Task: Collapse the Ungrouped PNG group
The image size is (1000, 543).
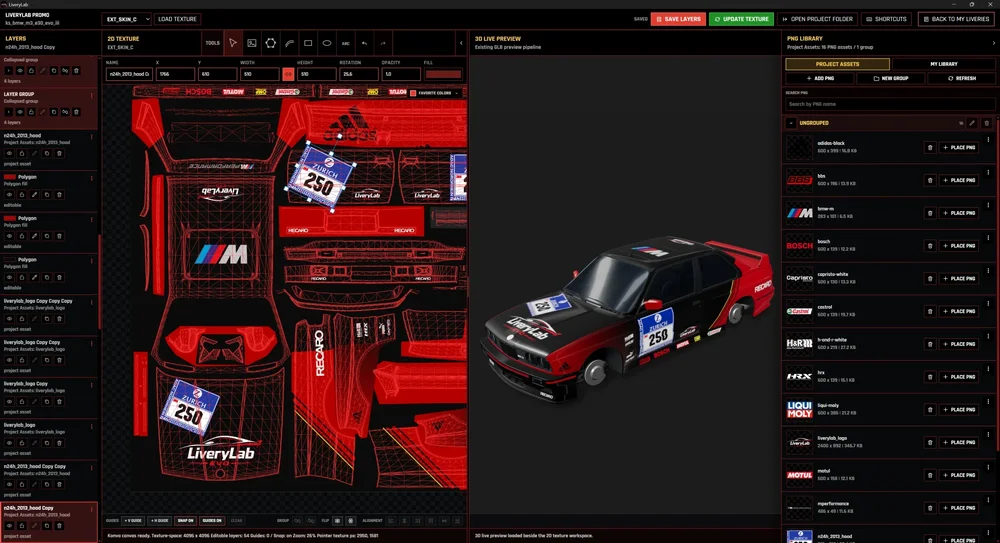Action: point(791,123)
